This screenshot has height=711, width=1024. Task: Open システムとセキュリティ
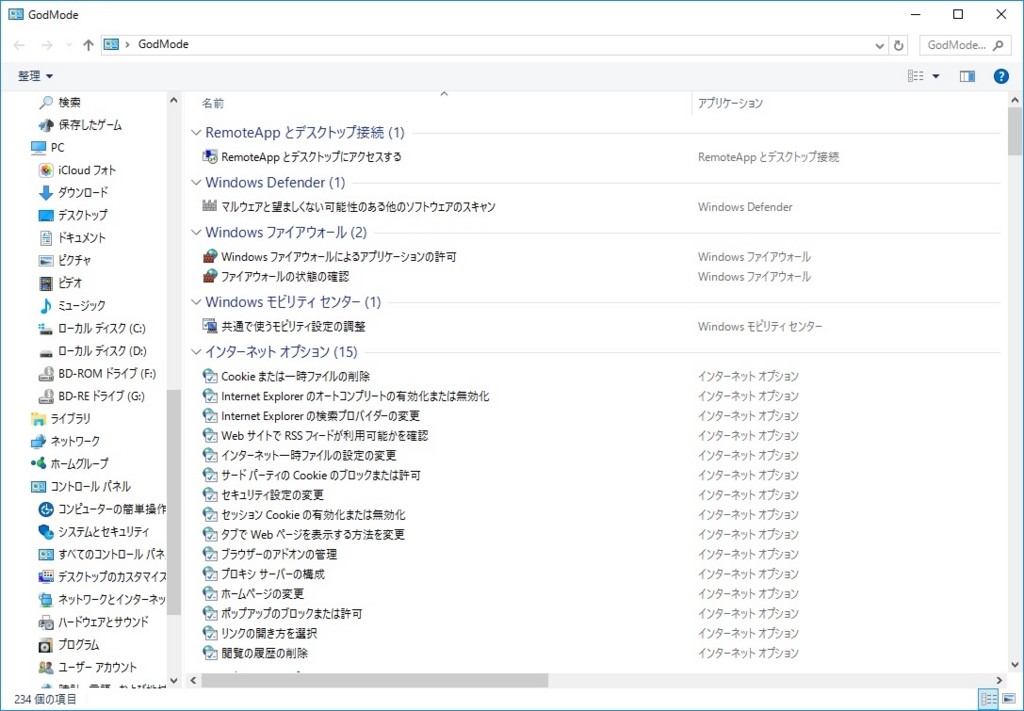pyautogui.click(x=104, y=531)
